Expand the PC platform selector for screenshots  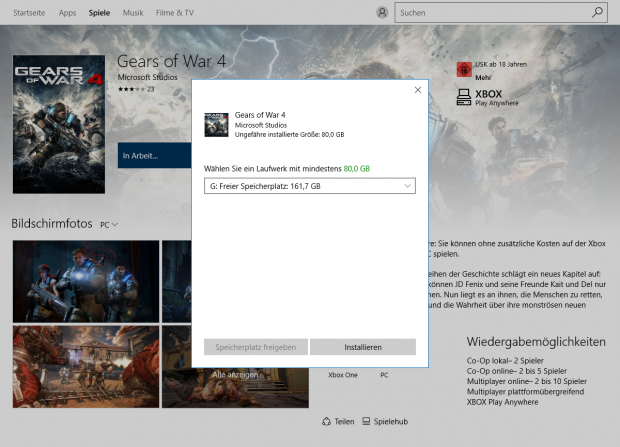click(x=109, y=225)
